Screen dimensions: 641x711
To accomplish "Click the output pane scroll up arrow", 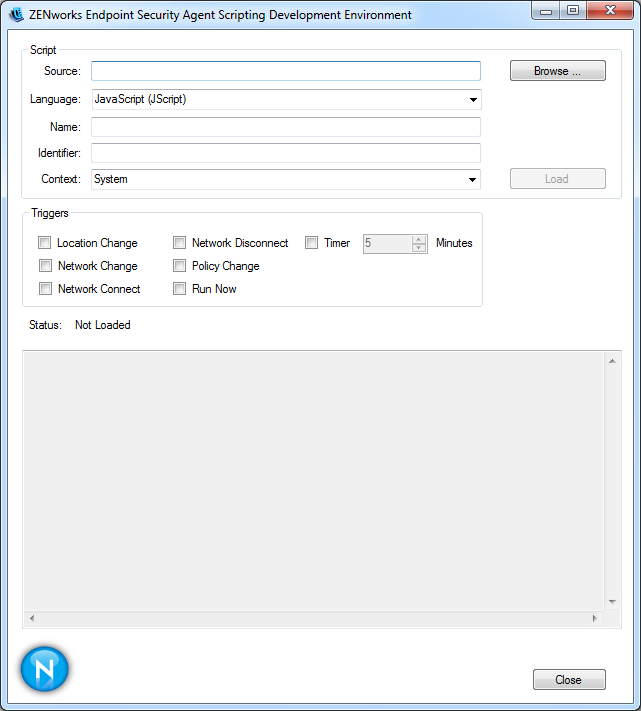I will tap(612, 361).
